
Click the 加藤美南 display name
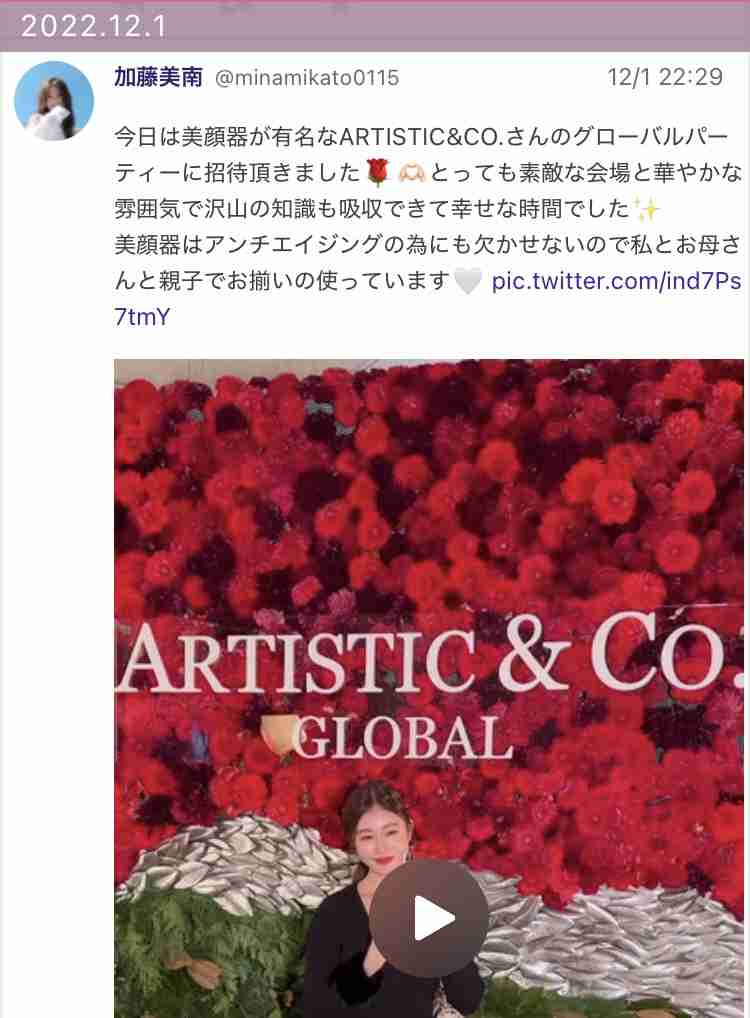(158, 77)
